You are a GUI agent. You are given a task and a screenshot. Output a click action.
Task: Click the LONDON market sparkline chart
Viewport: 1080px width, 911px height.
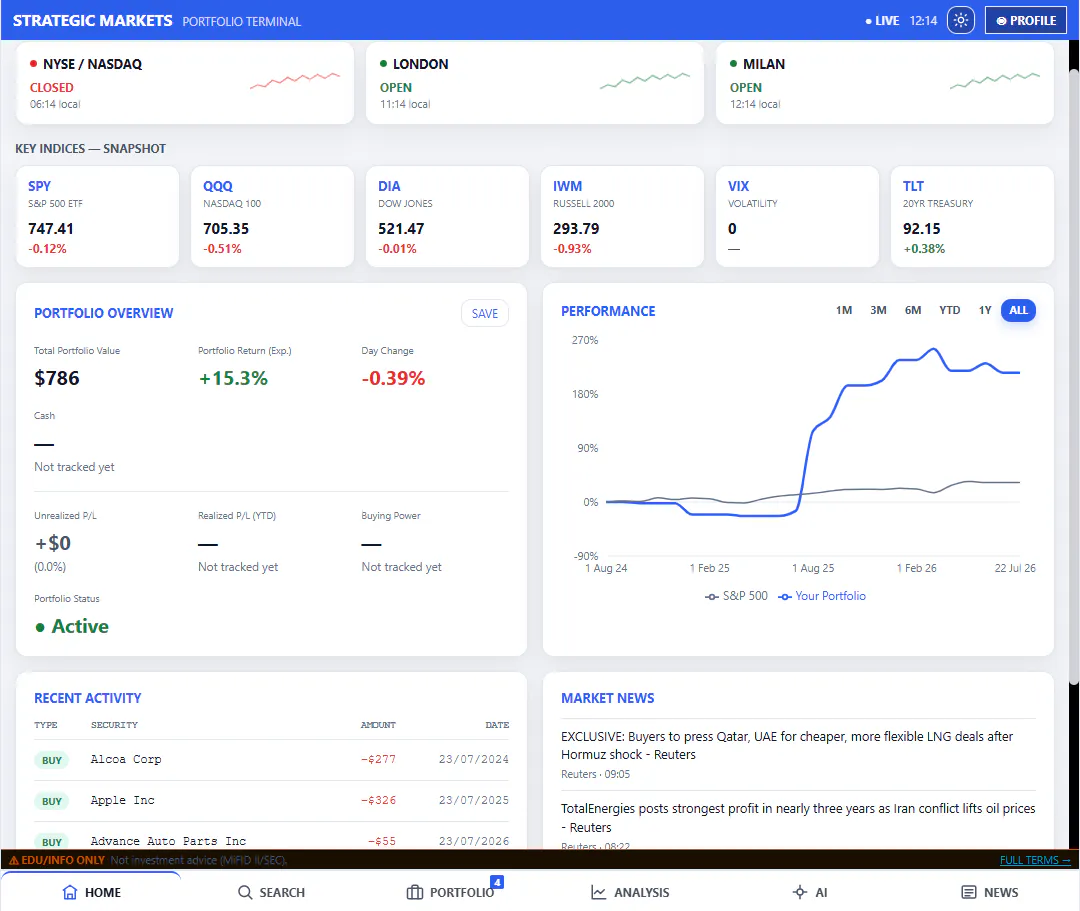(x=645, y=81)
